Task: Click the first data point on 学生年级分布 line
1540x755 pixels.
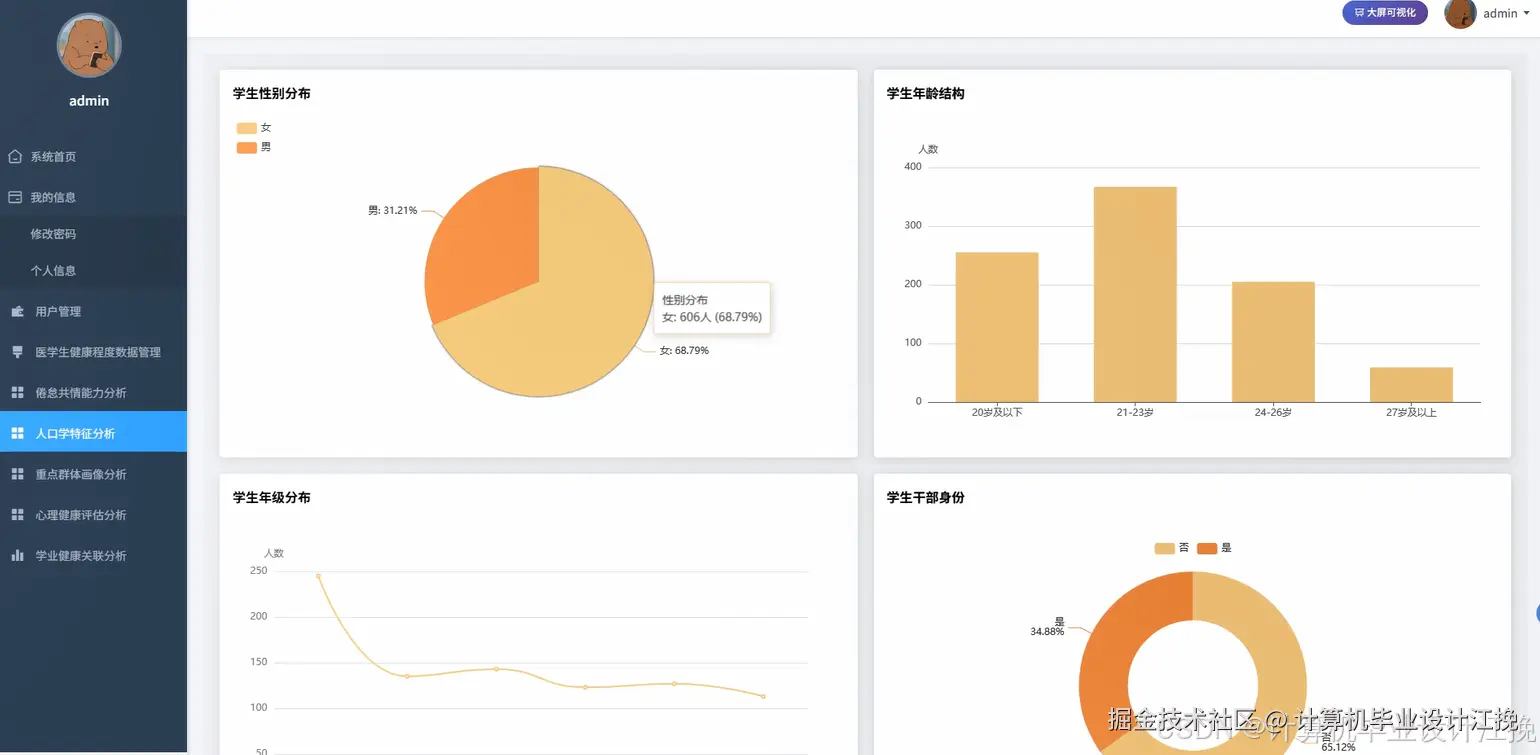Action: [x=318, y=576]
